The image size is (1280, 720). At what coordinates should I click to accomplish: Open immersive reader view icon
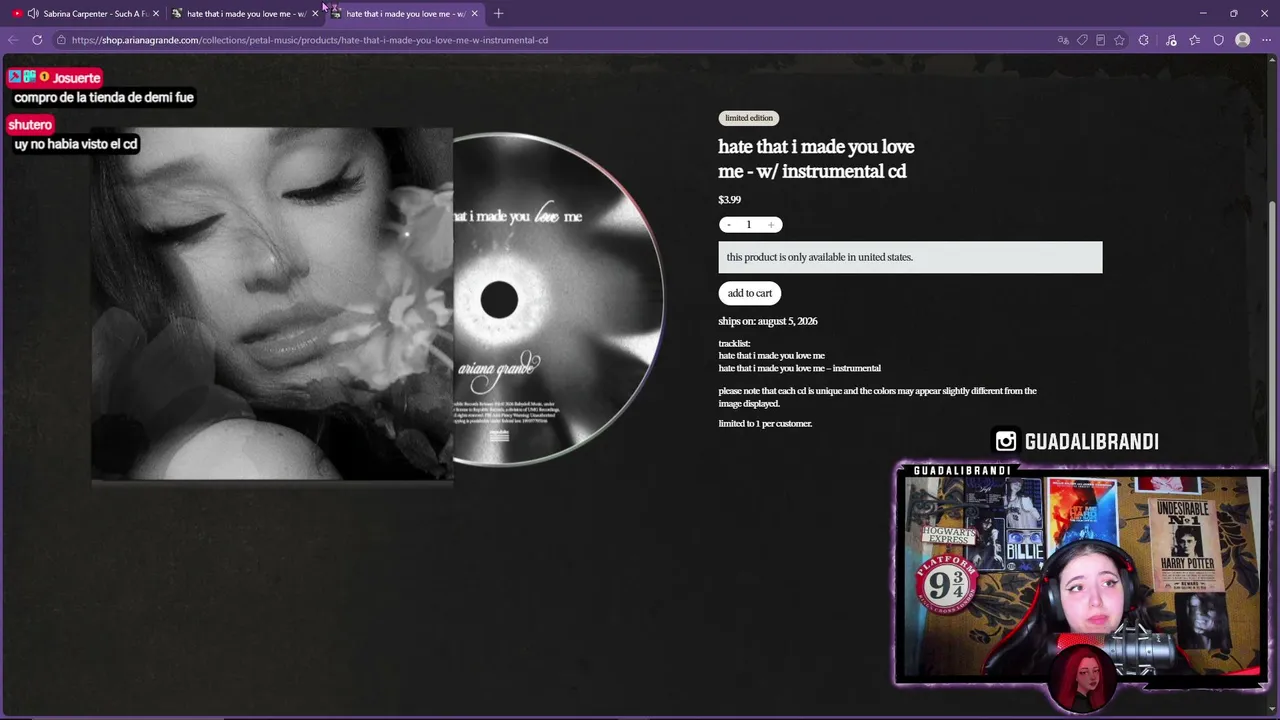(1100, 40)
